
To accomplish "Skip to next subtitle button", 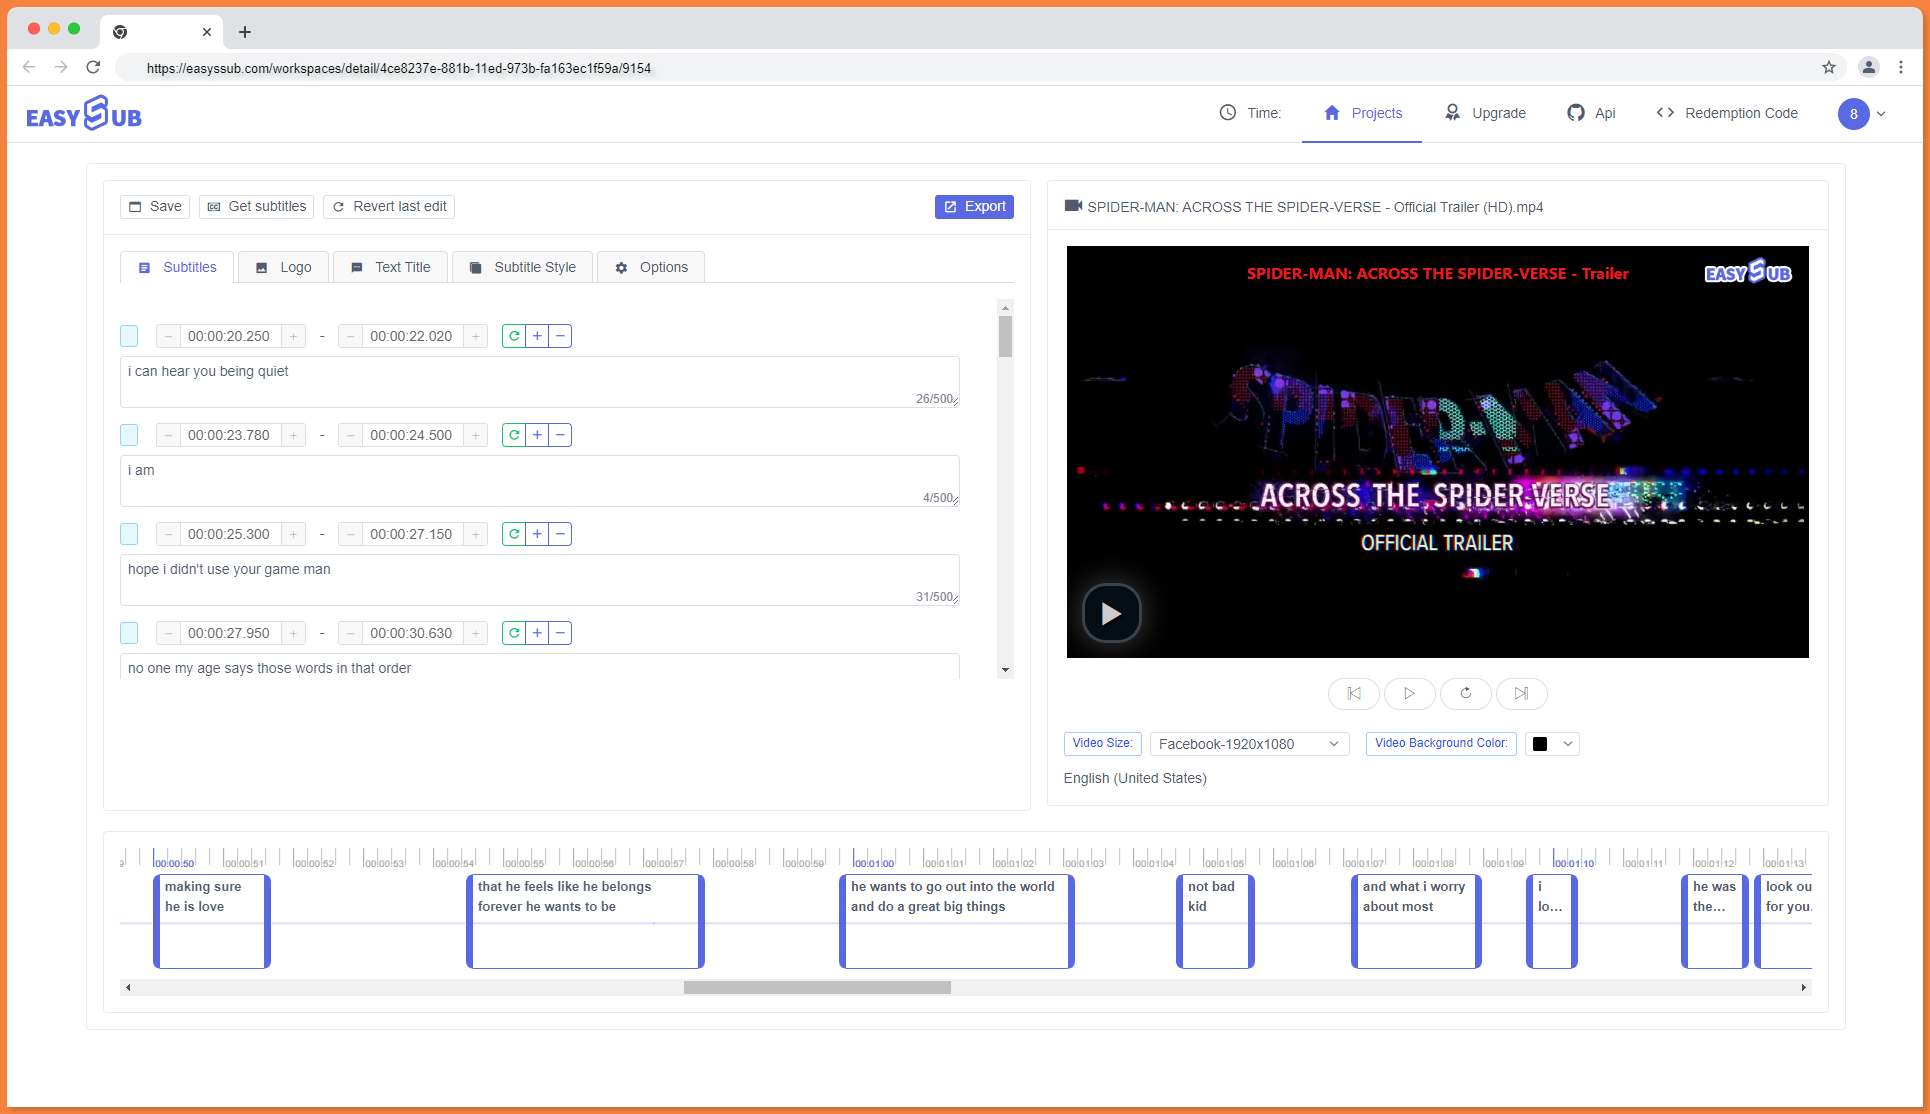I will (x=1522, y=693).
